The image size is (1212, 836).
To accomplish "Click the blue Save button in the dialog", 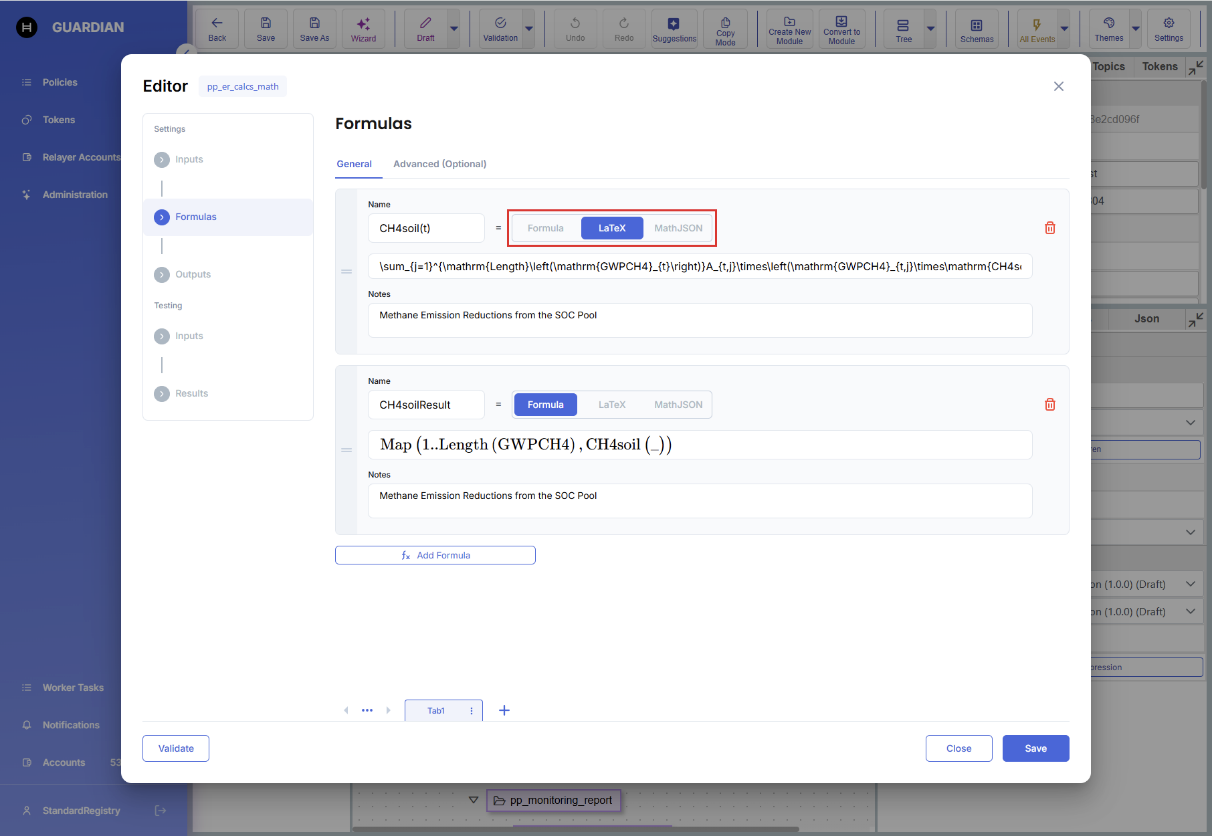I will click(x=1035, y=748).
